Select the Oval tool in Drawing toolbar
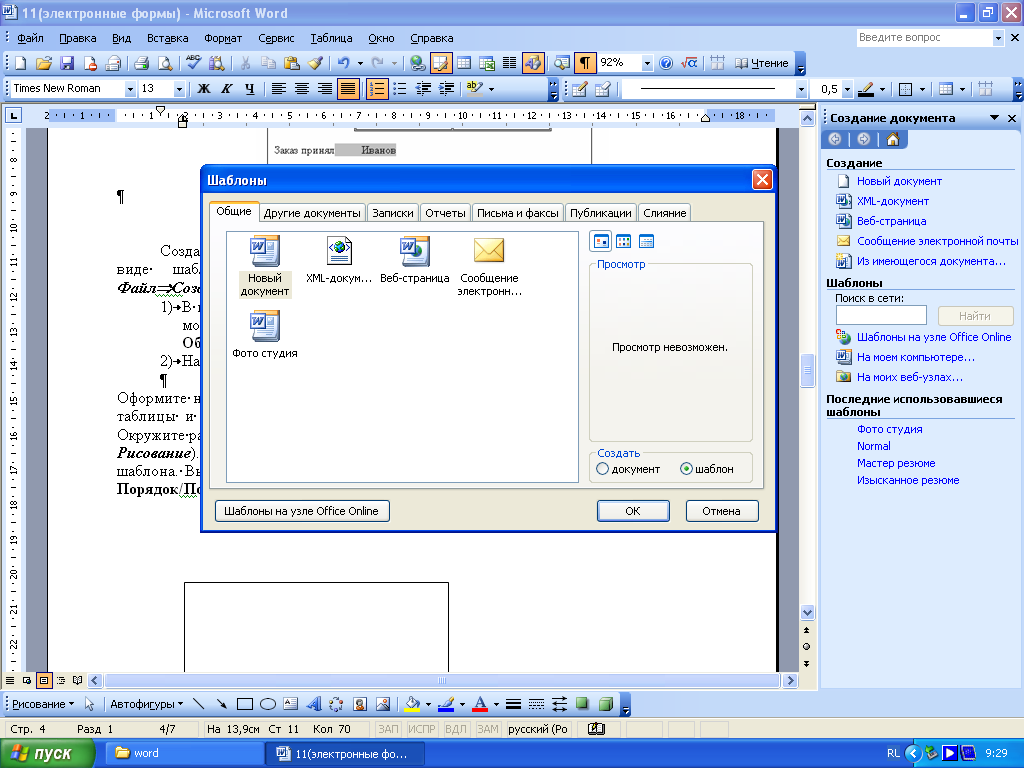The height and width of the screenshot is (768, 1024). (268, 704)
